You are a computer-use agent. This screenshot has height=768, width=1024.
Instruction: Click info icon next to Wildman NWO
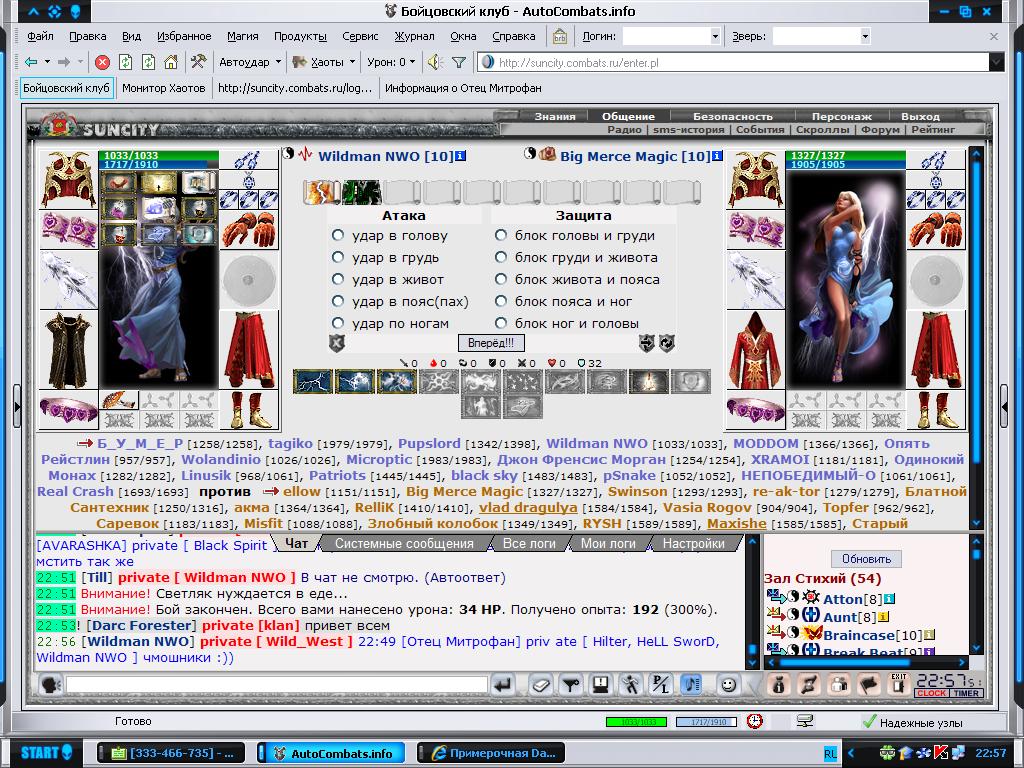[461, 156]
